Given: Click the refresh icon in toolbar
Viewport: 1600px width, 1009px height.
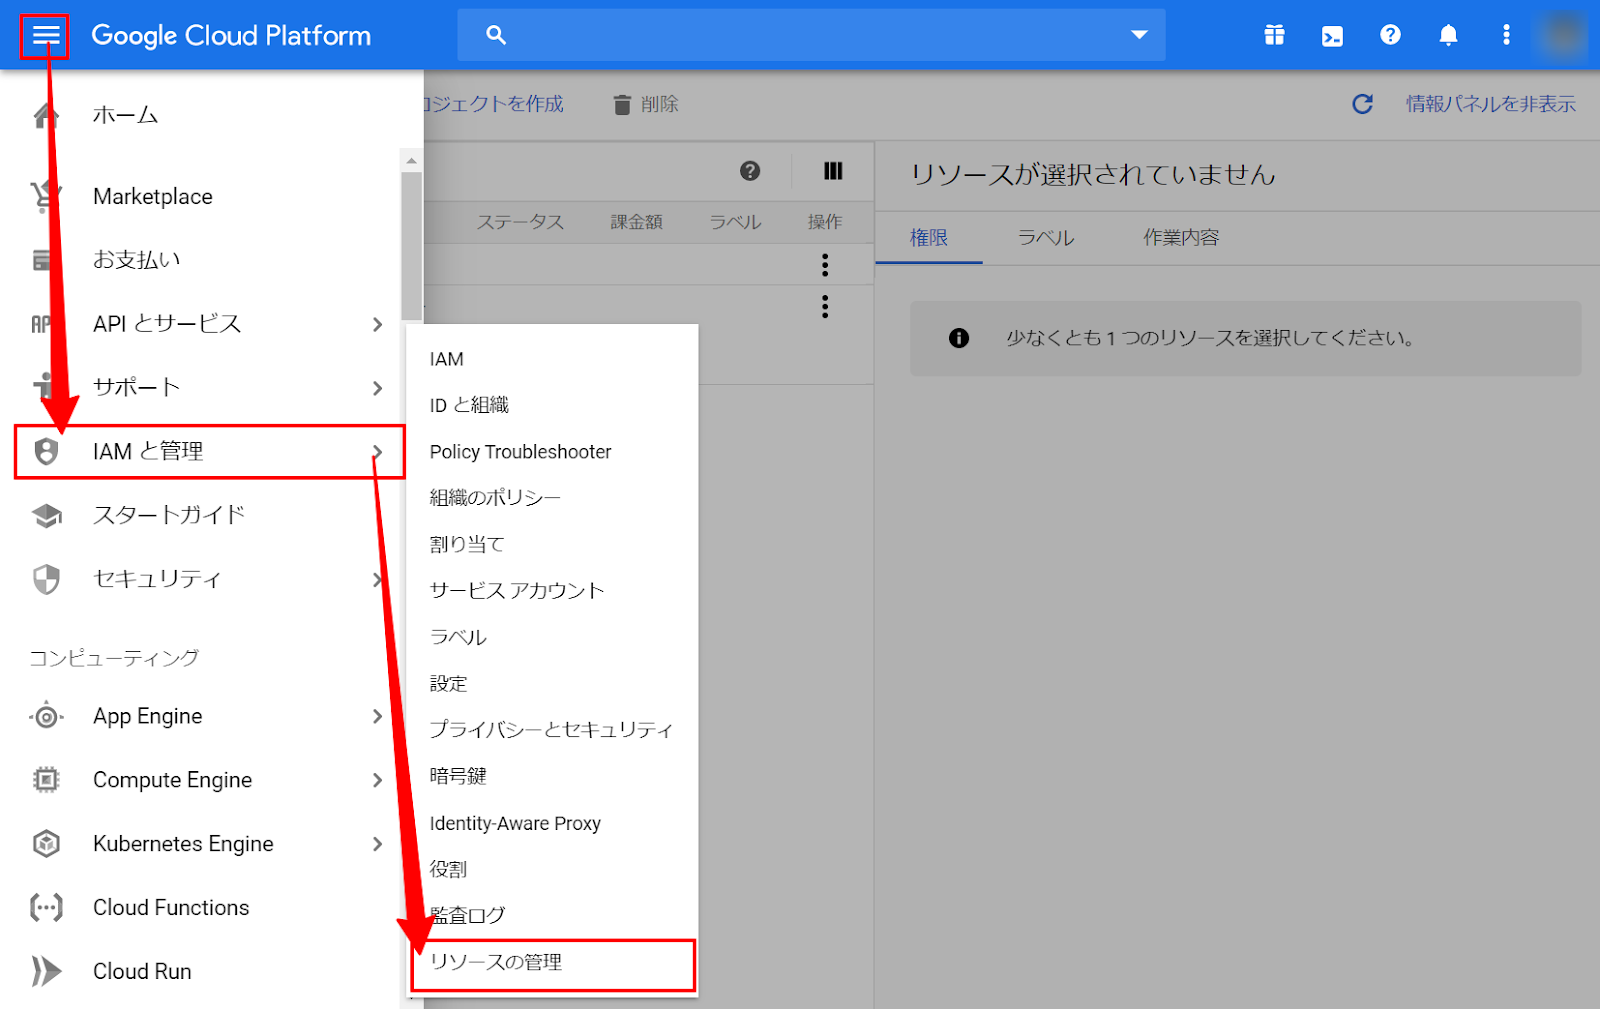Looking at the screenshot, I should pos(1362,104).
